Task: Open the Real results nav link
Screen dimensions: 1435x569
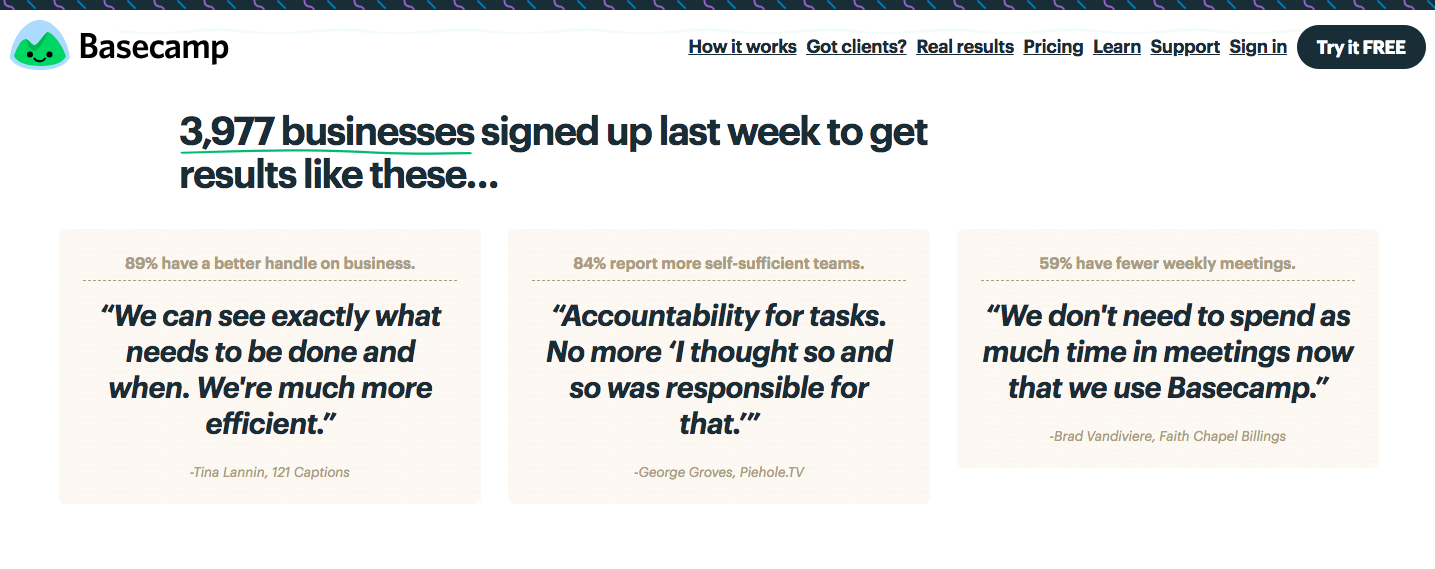Action: [965, 47]
